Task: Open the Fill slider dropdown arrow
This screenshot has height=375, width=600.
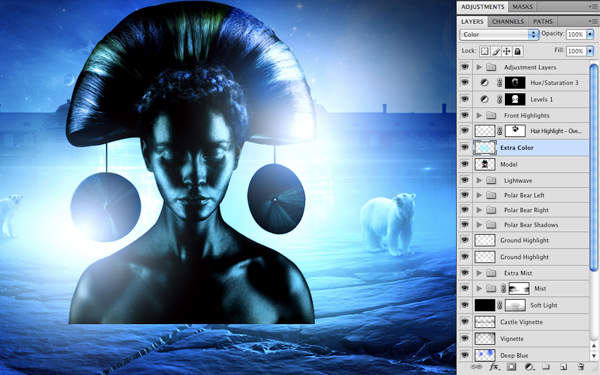Action: pos(590,51)
